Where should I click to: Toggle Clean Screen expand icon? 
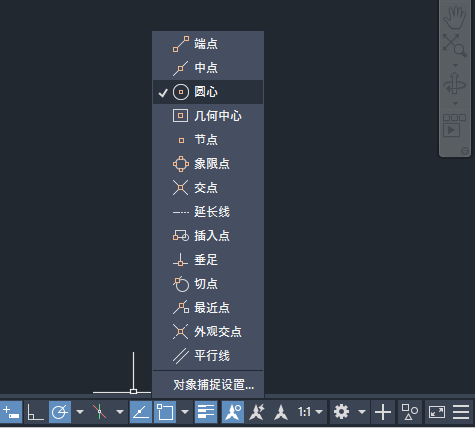[437, 412]
